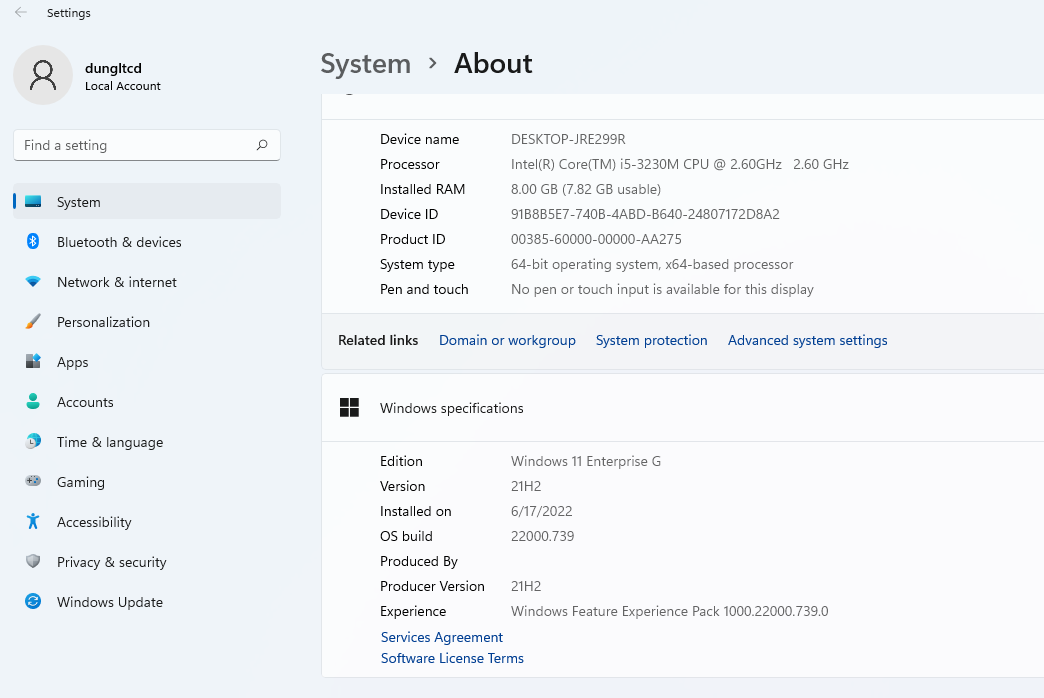The height and width of the screenshot is (698, 1044).
Task: Select Gaming in the sidebar
Action: 147,482
